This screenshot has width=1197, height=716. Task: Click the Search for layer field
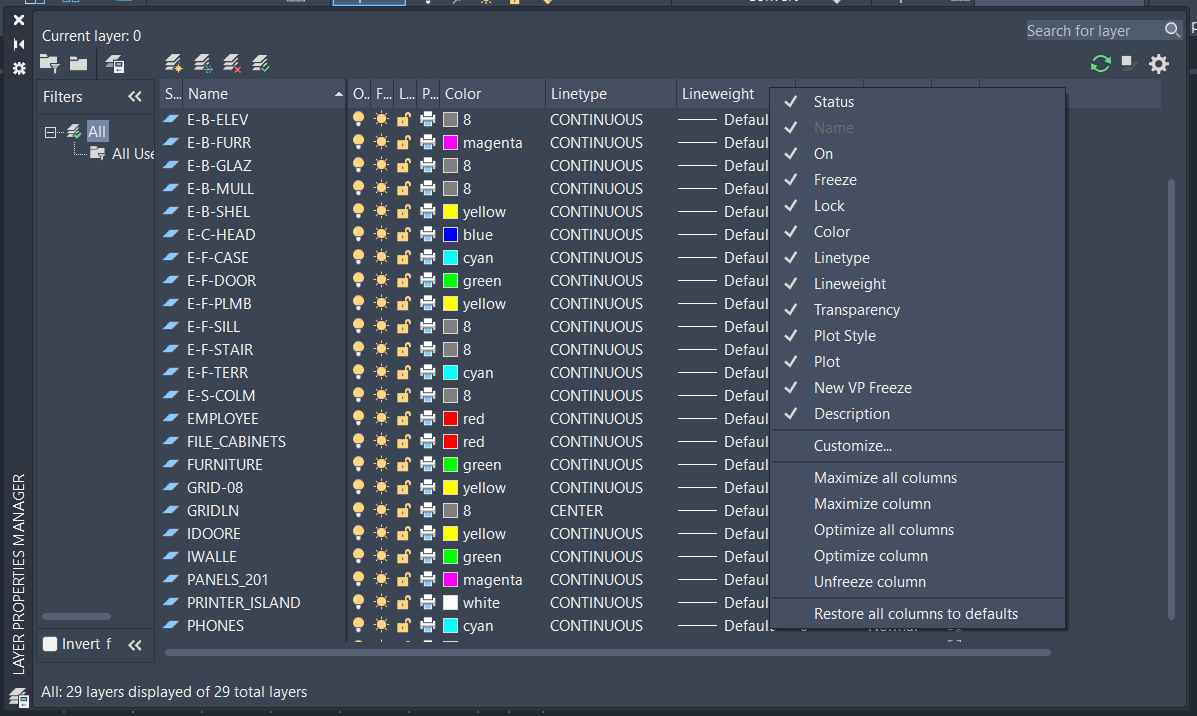1093,31
